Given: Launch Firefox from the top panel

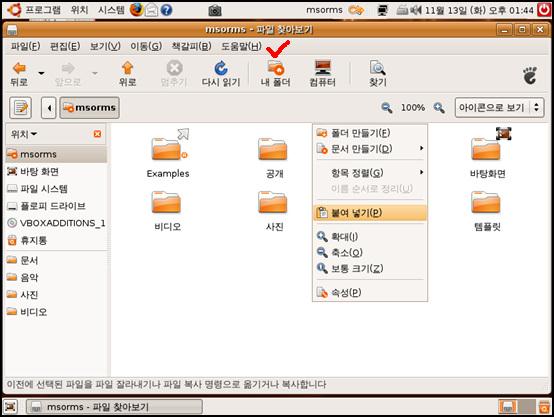Looking at the screenshot, I should [136, 10].
